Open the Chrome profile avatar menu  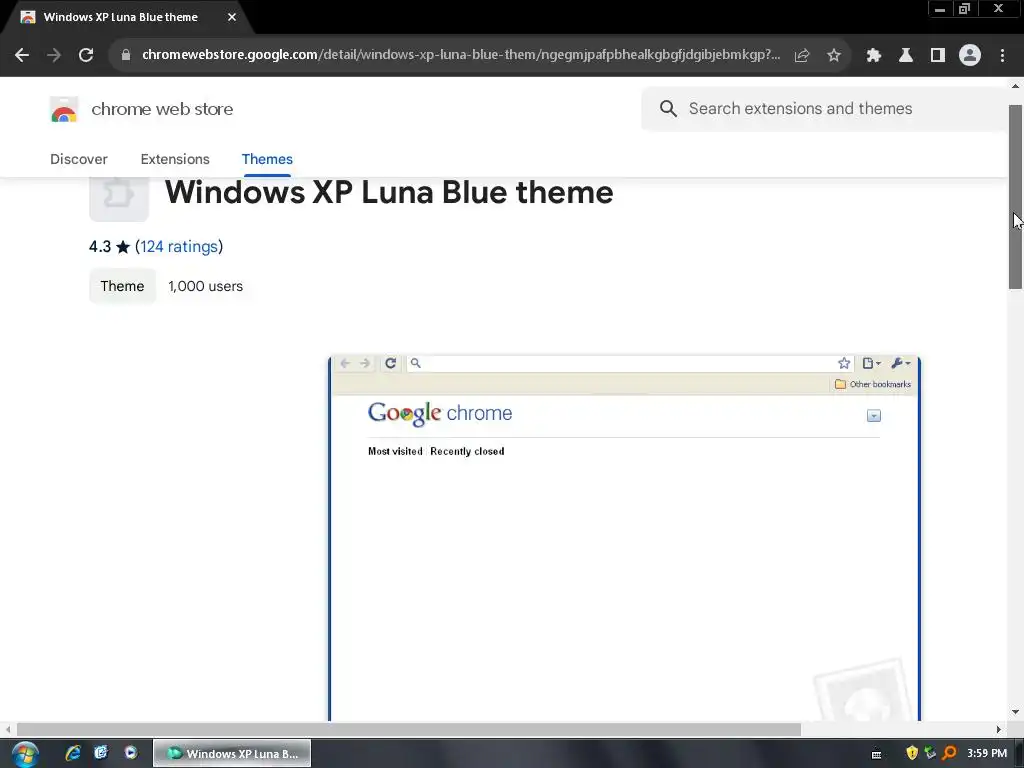pos(970,56)
